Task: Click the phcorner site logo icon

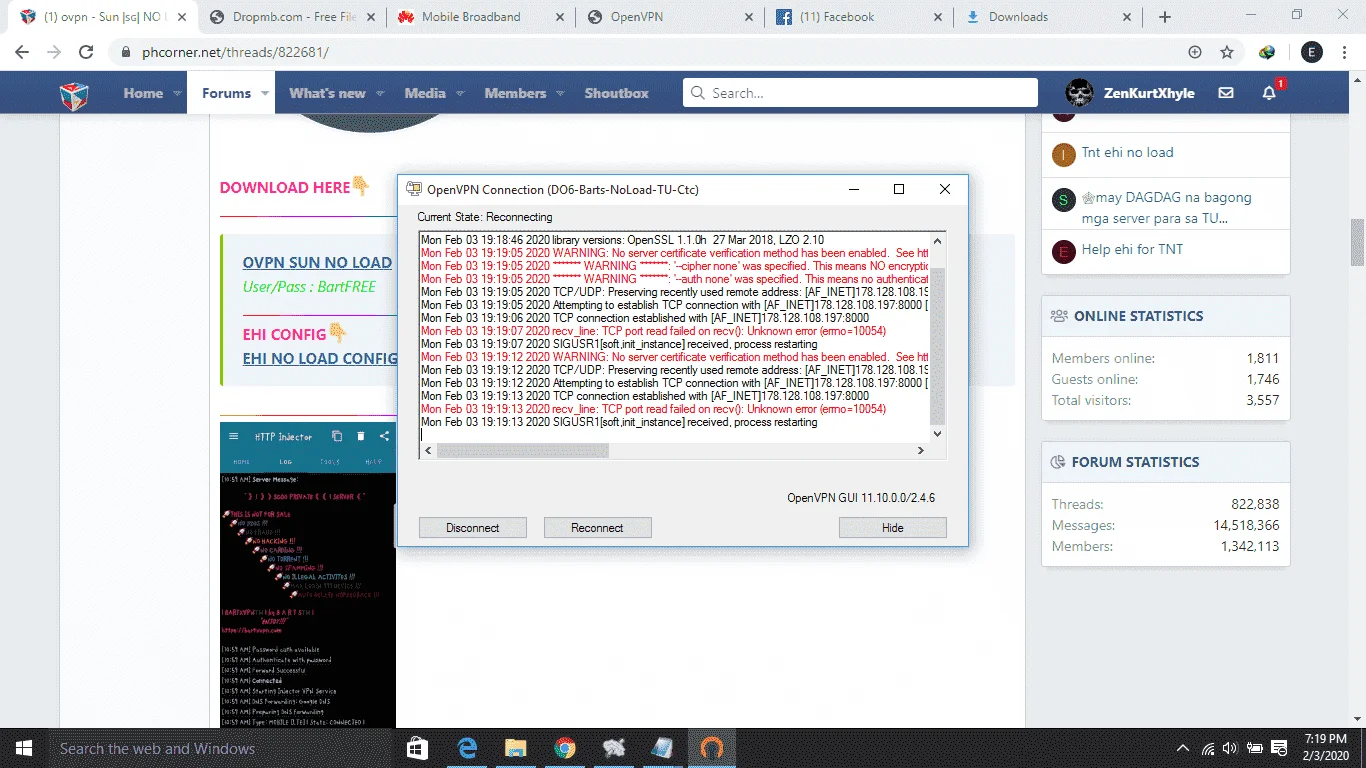Action: click(75, 94)
